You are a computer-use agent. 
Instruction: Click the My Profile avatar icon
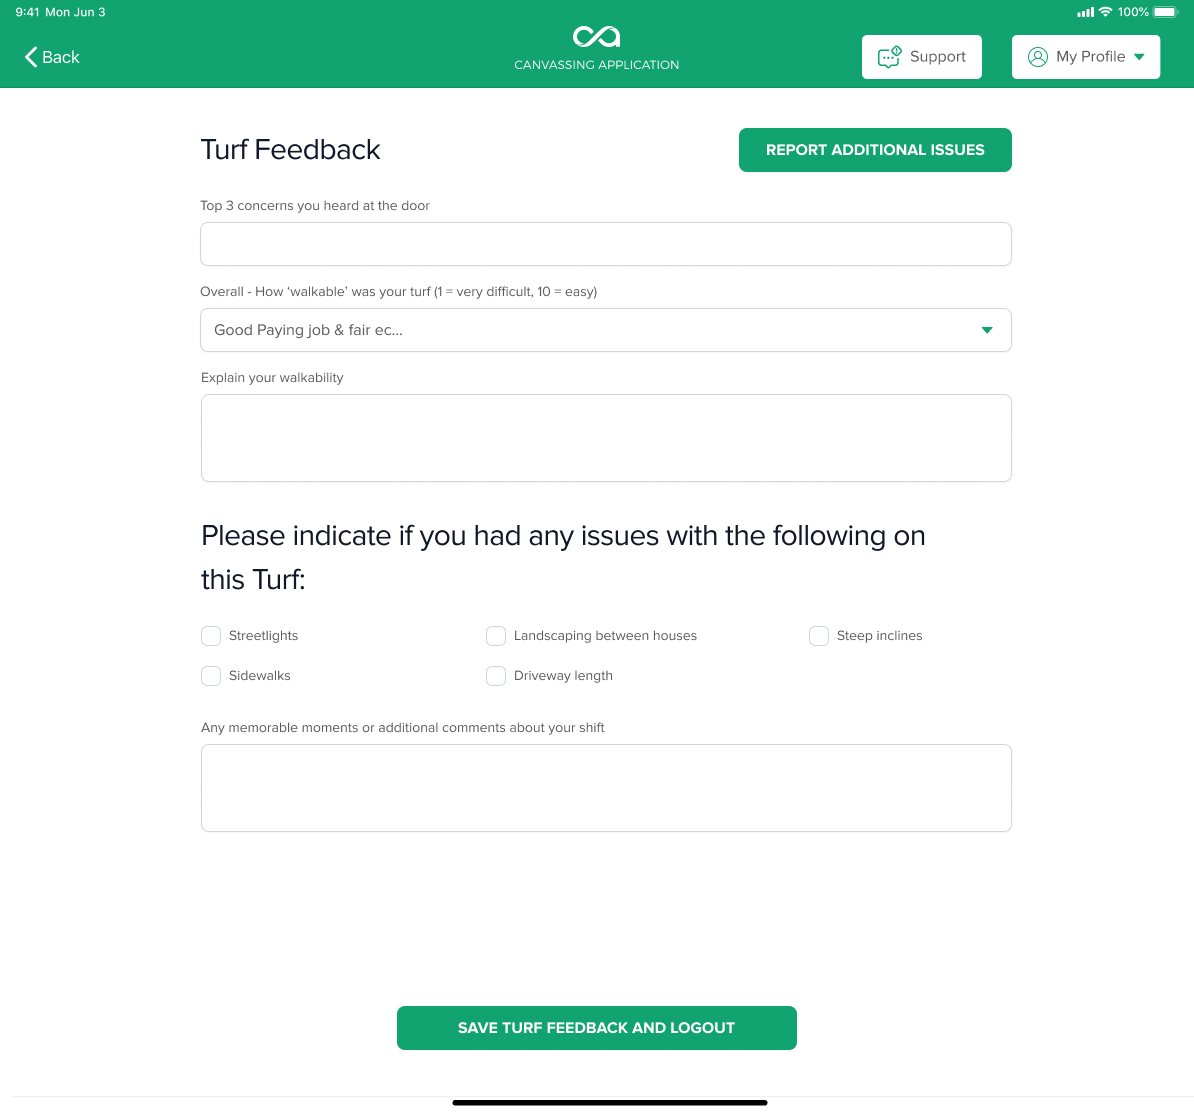[x=1037, y=57]
